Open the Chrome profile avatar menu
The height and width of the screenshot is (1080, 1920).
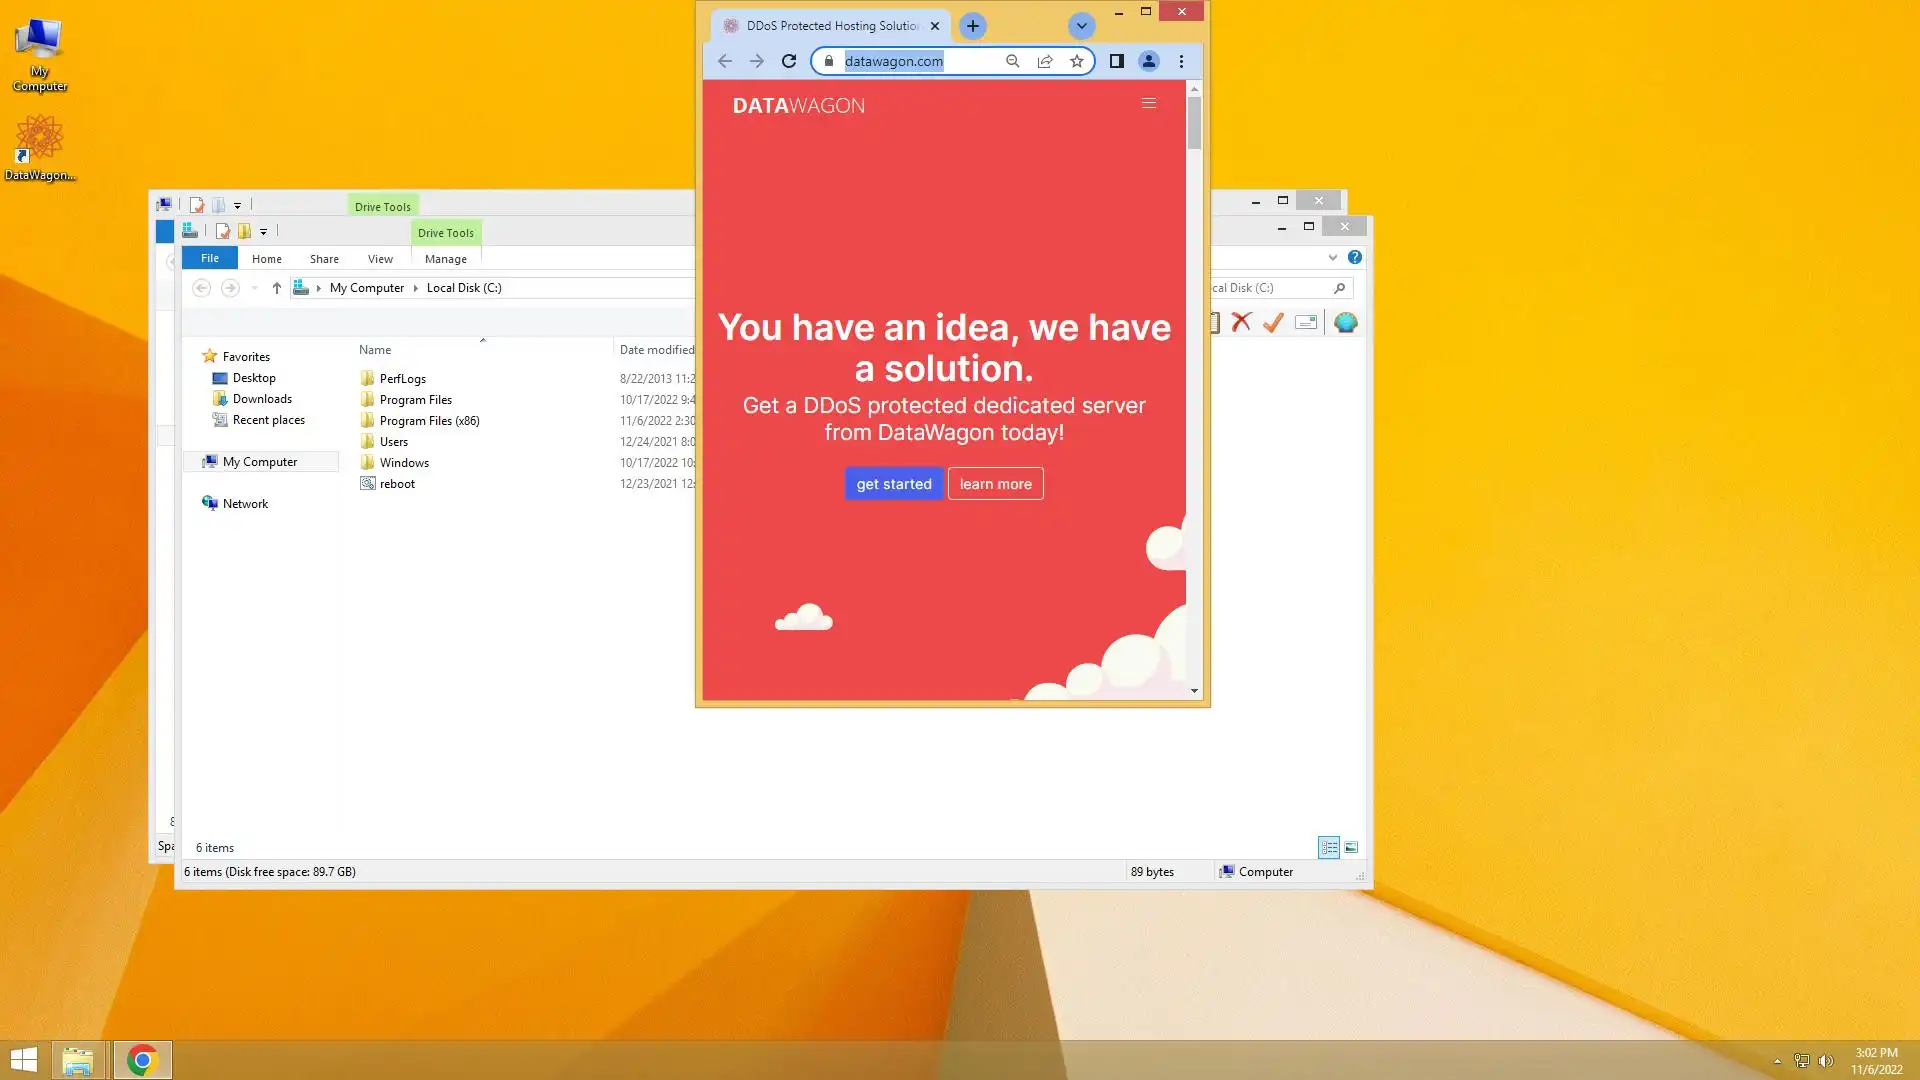coord(1149,61)
